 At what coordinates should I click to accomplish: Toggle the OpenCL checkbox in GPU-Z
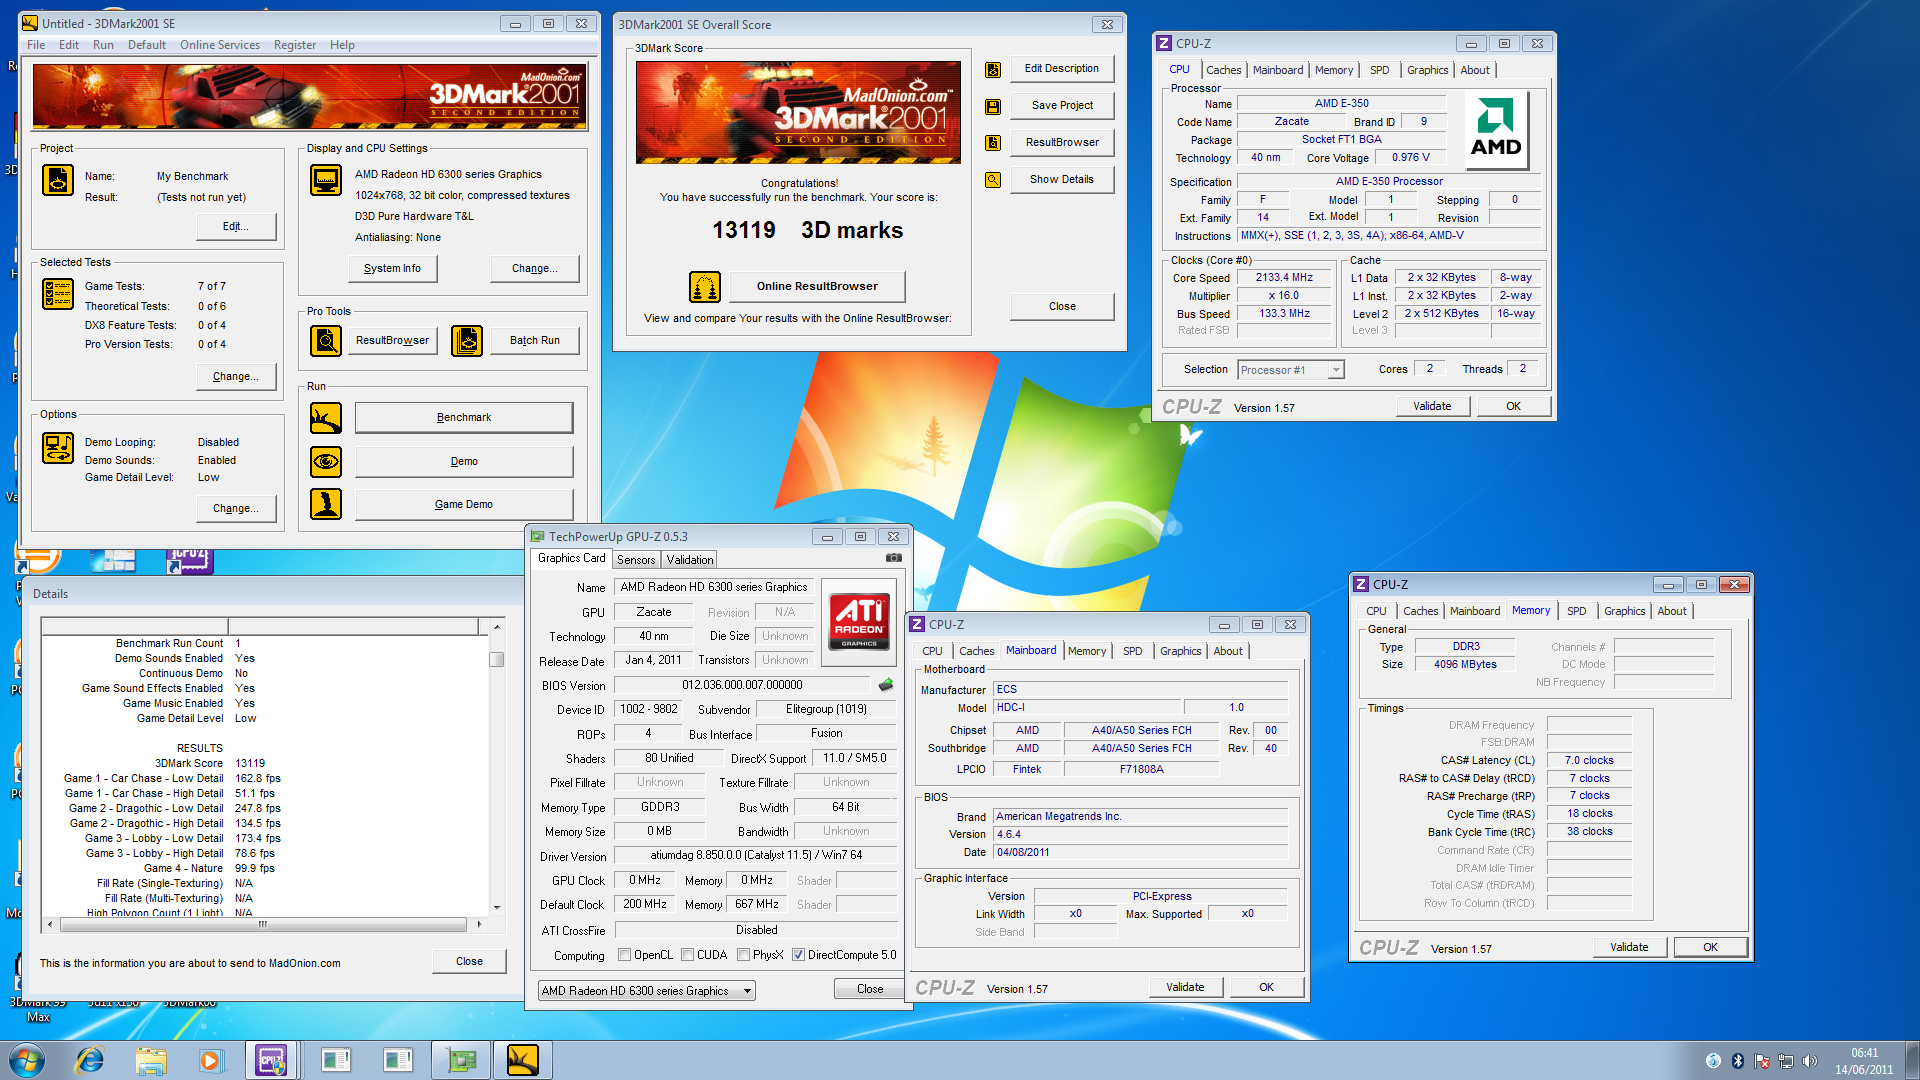pyautogui.click(x=624, y=955)
